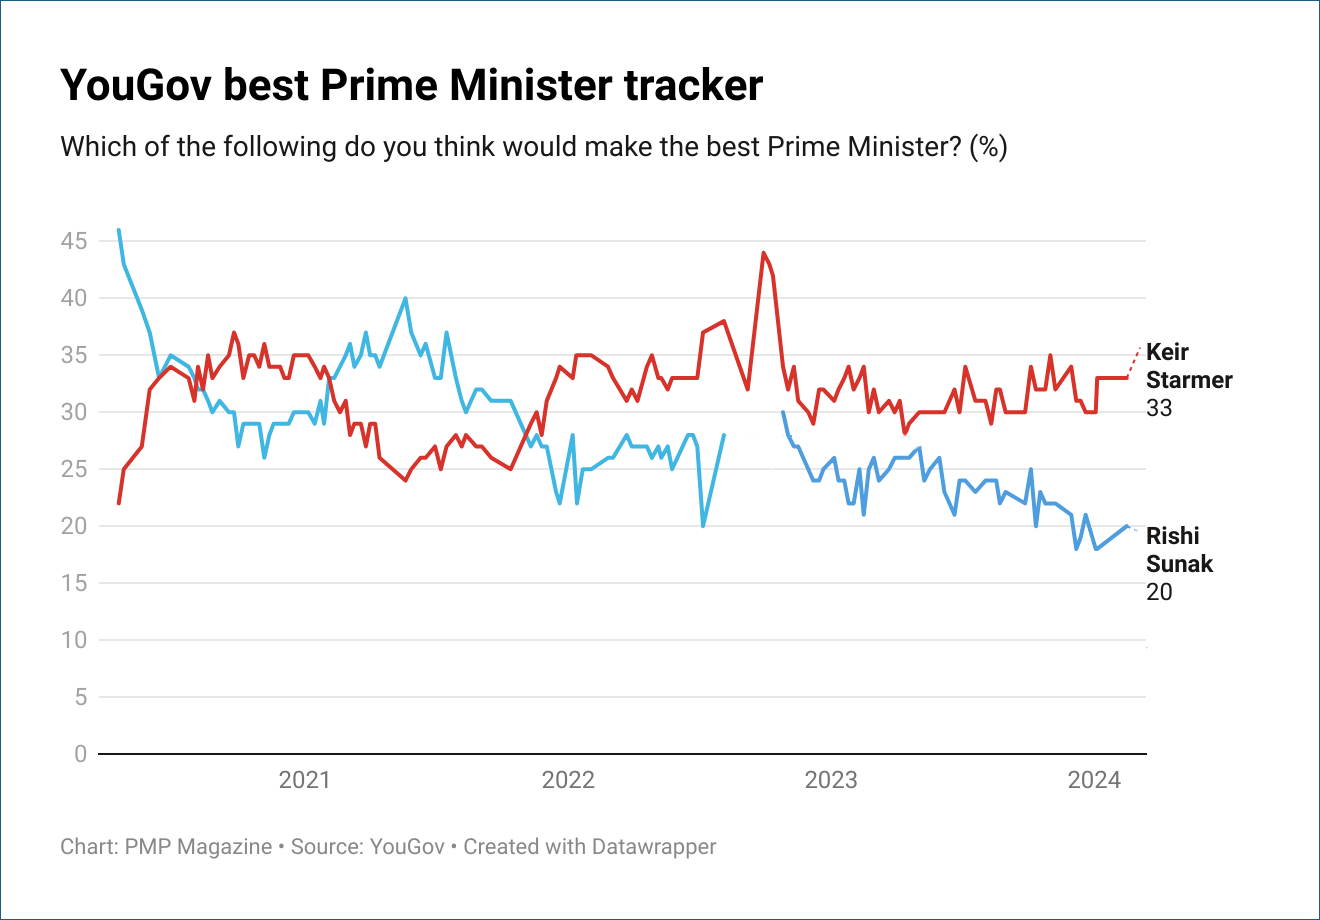Click the Created with Datawrapper text

click(590, 847)
